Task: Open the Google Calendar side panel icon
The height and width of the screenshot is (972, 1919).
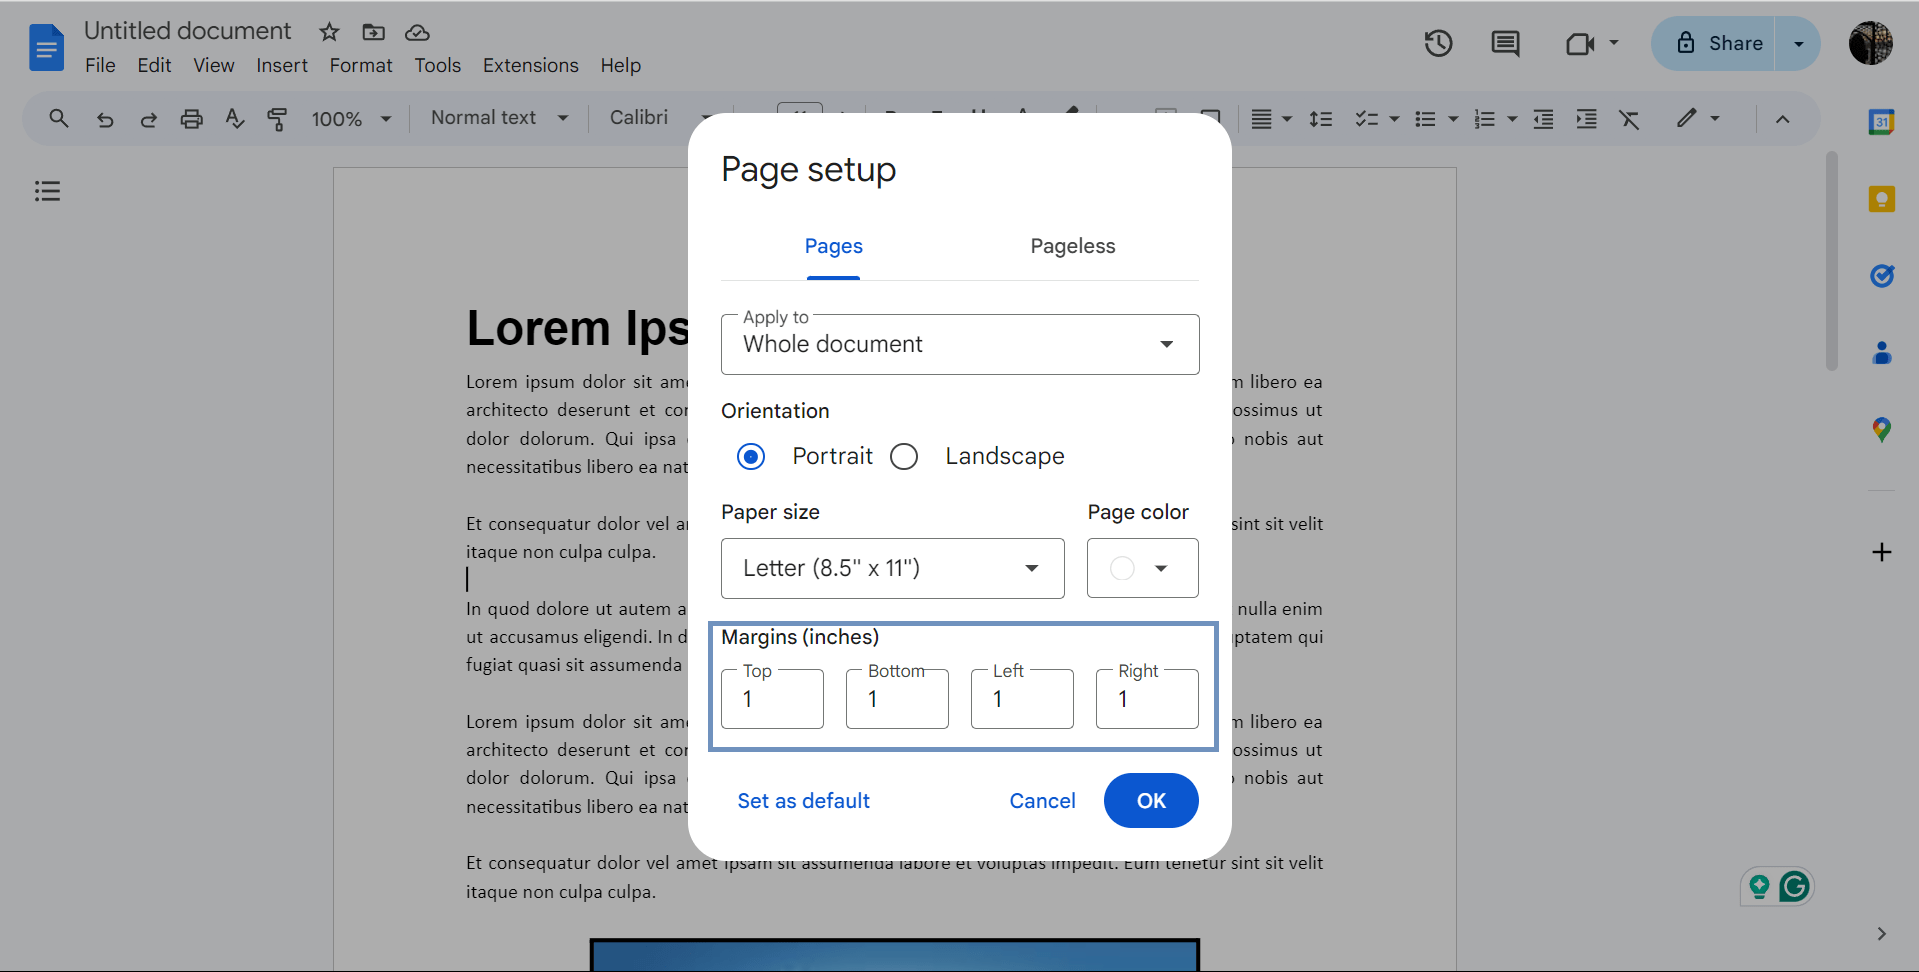Action: pyautogui.click(x=1882, y=121)
